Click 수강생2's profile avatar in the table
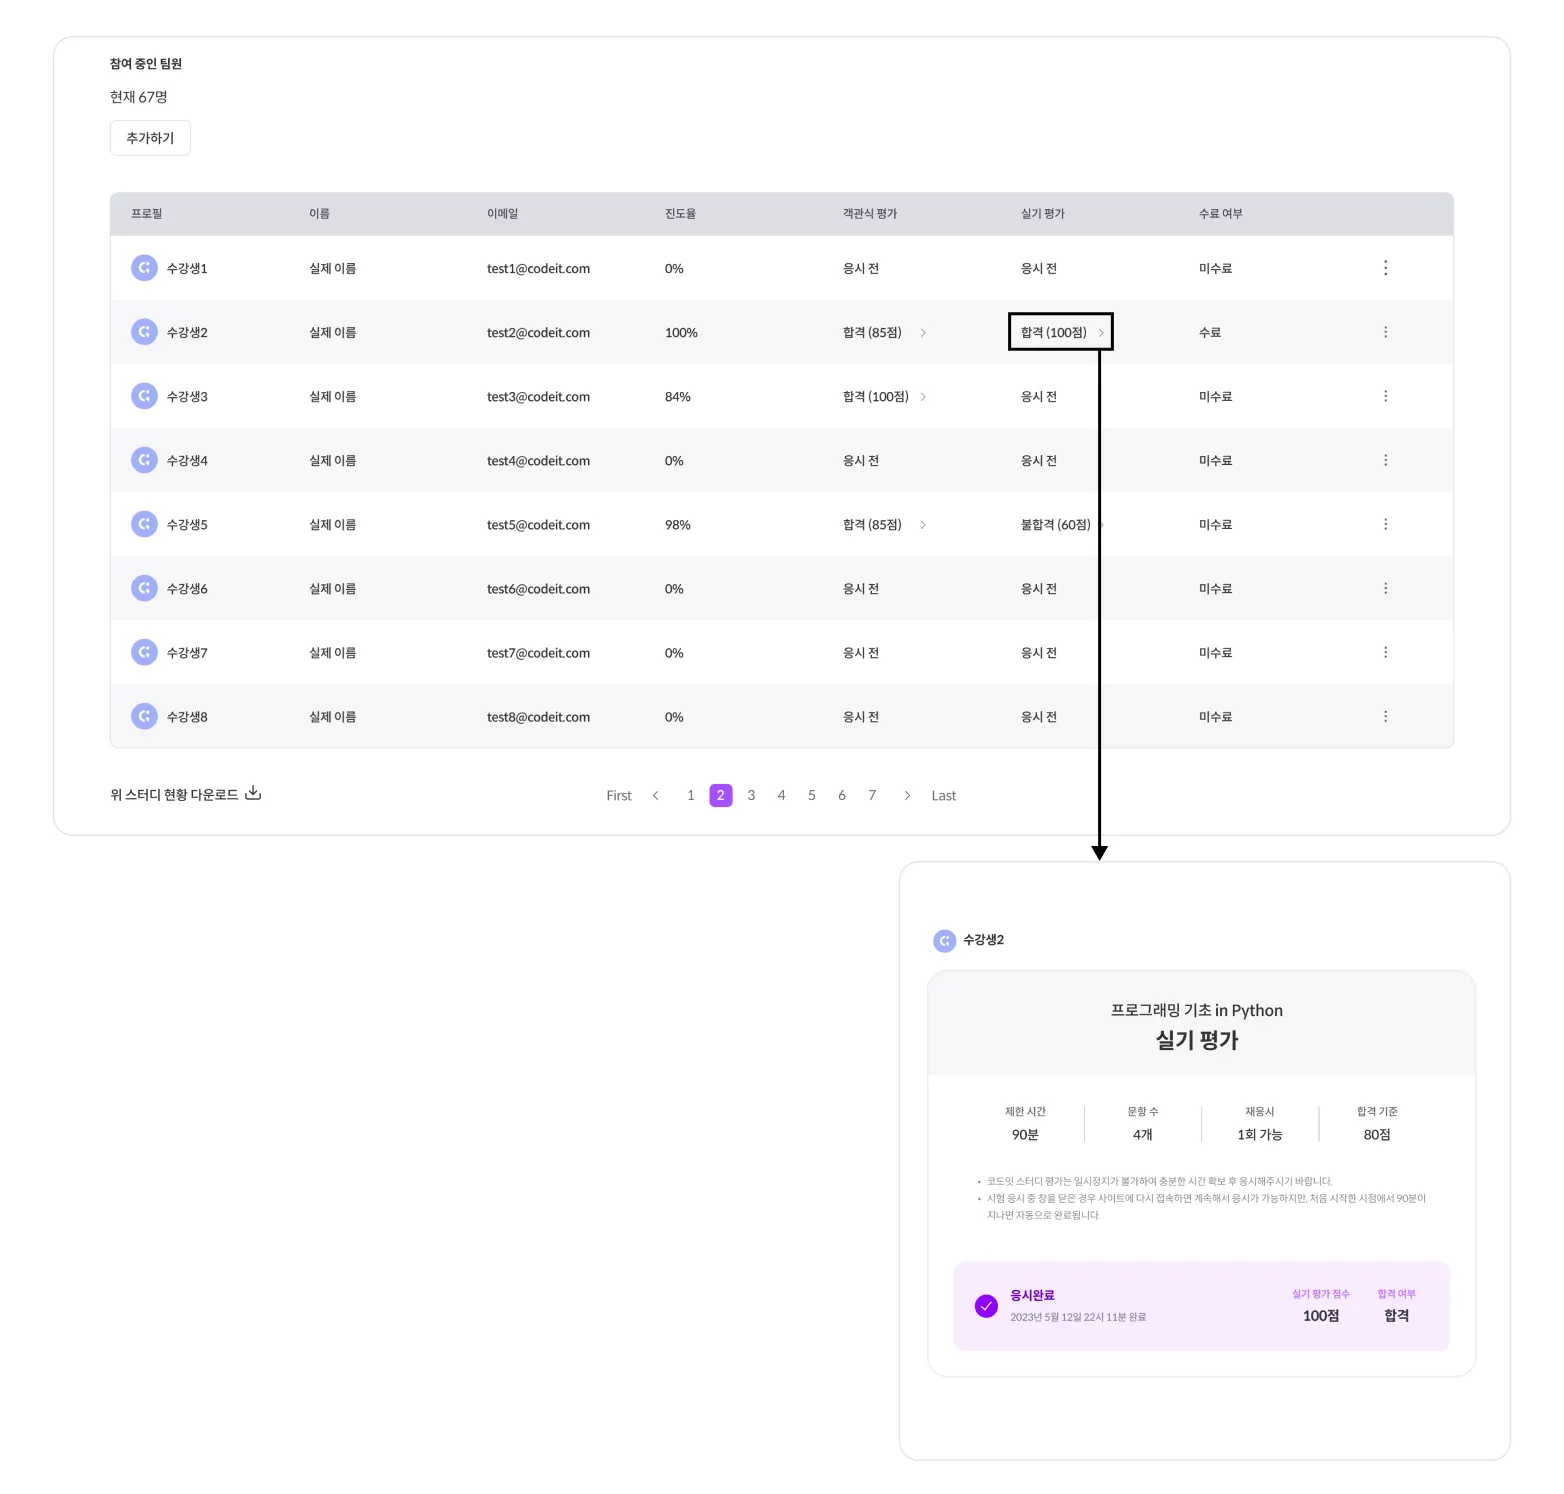The height and width of the screenshot is (1494, 1564). (x=144, y=332)
